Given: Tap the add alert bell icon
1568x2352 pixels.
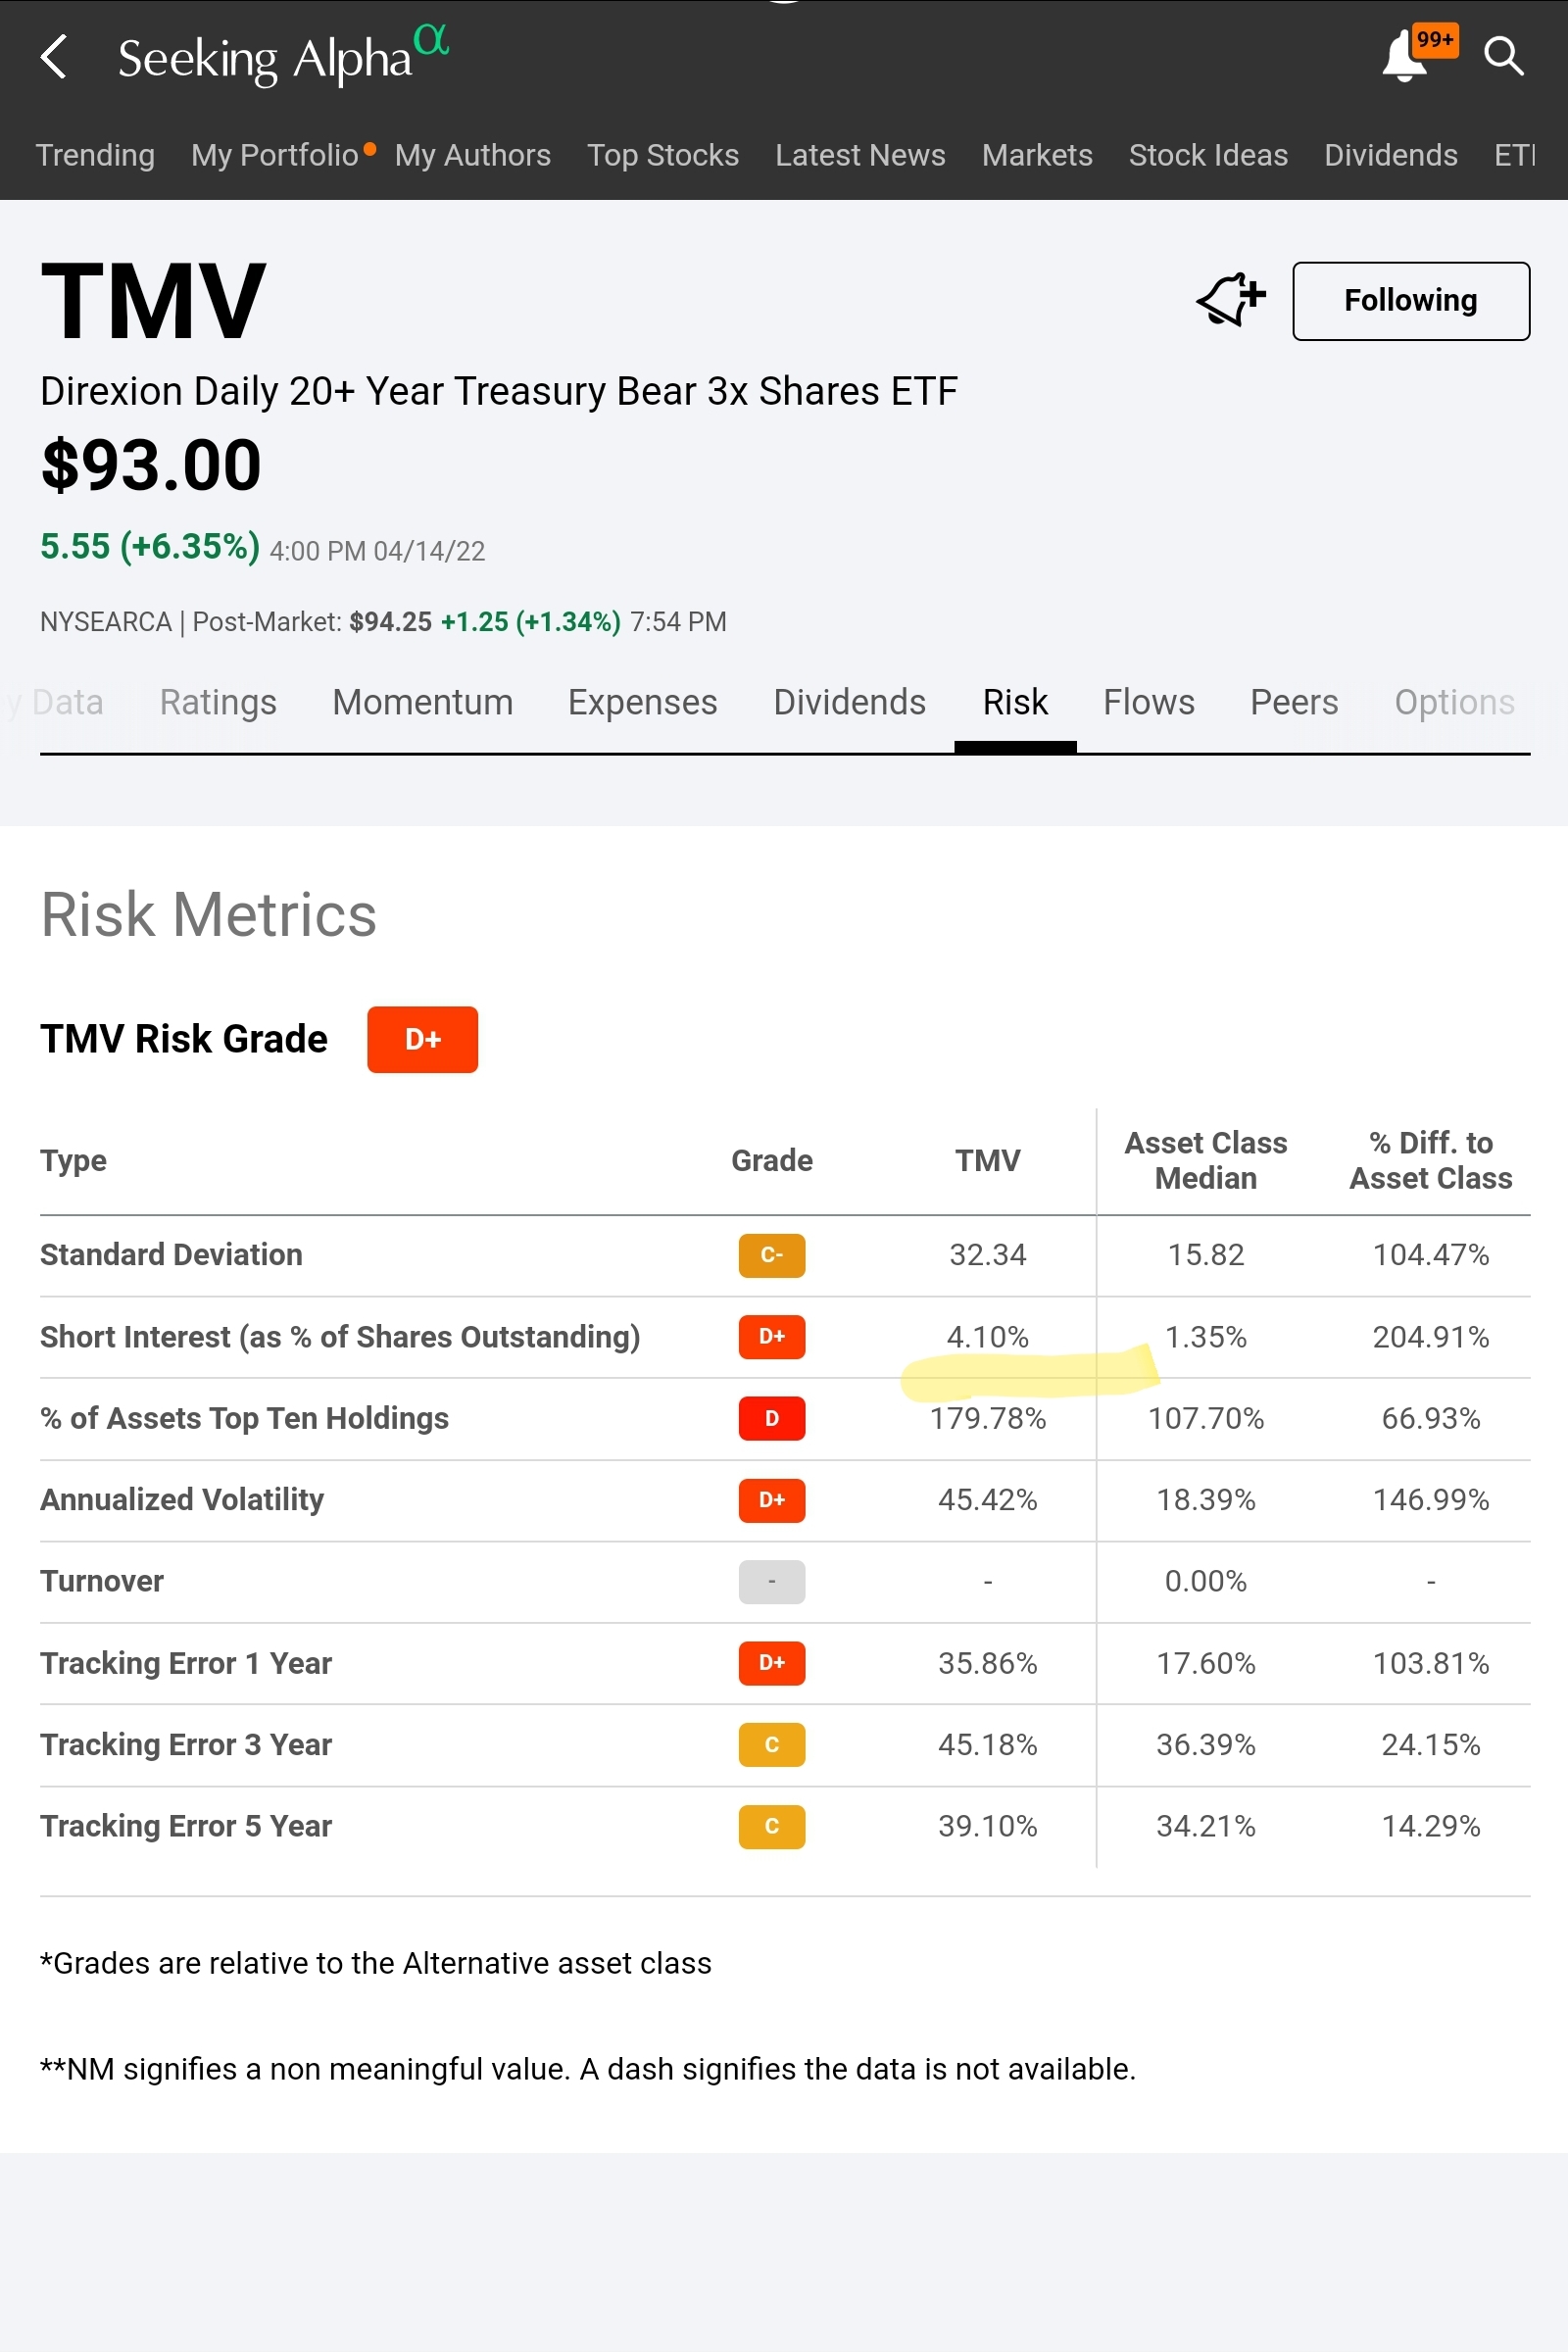Looking at the screenshot, I should click(1231, 300).
